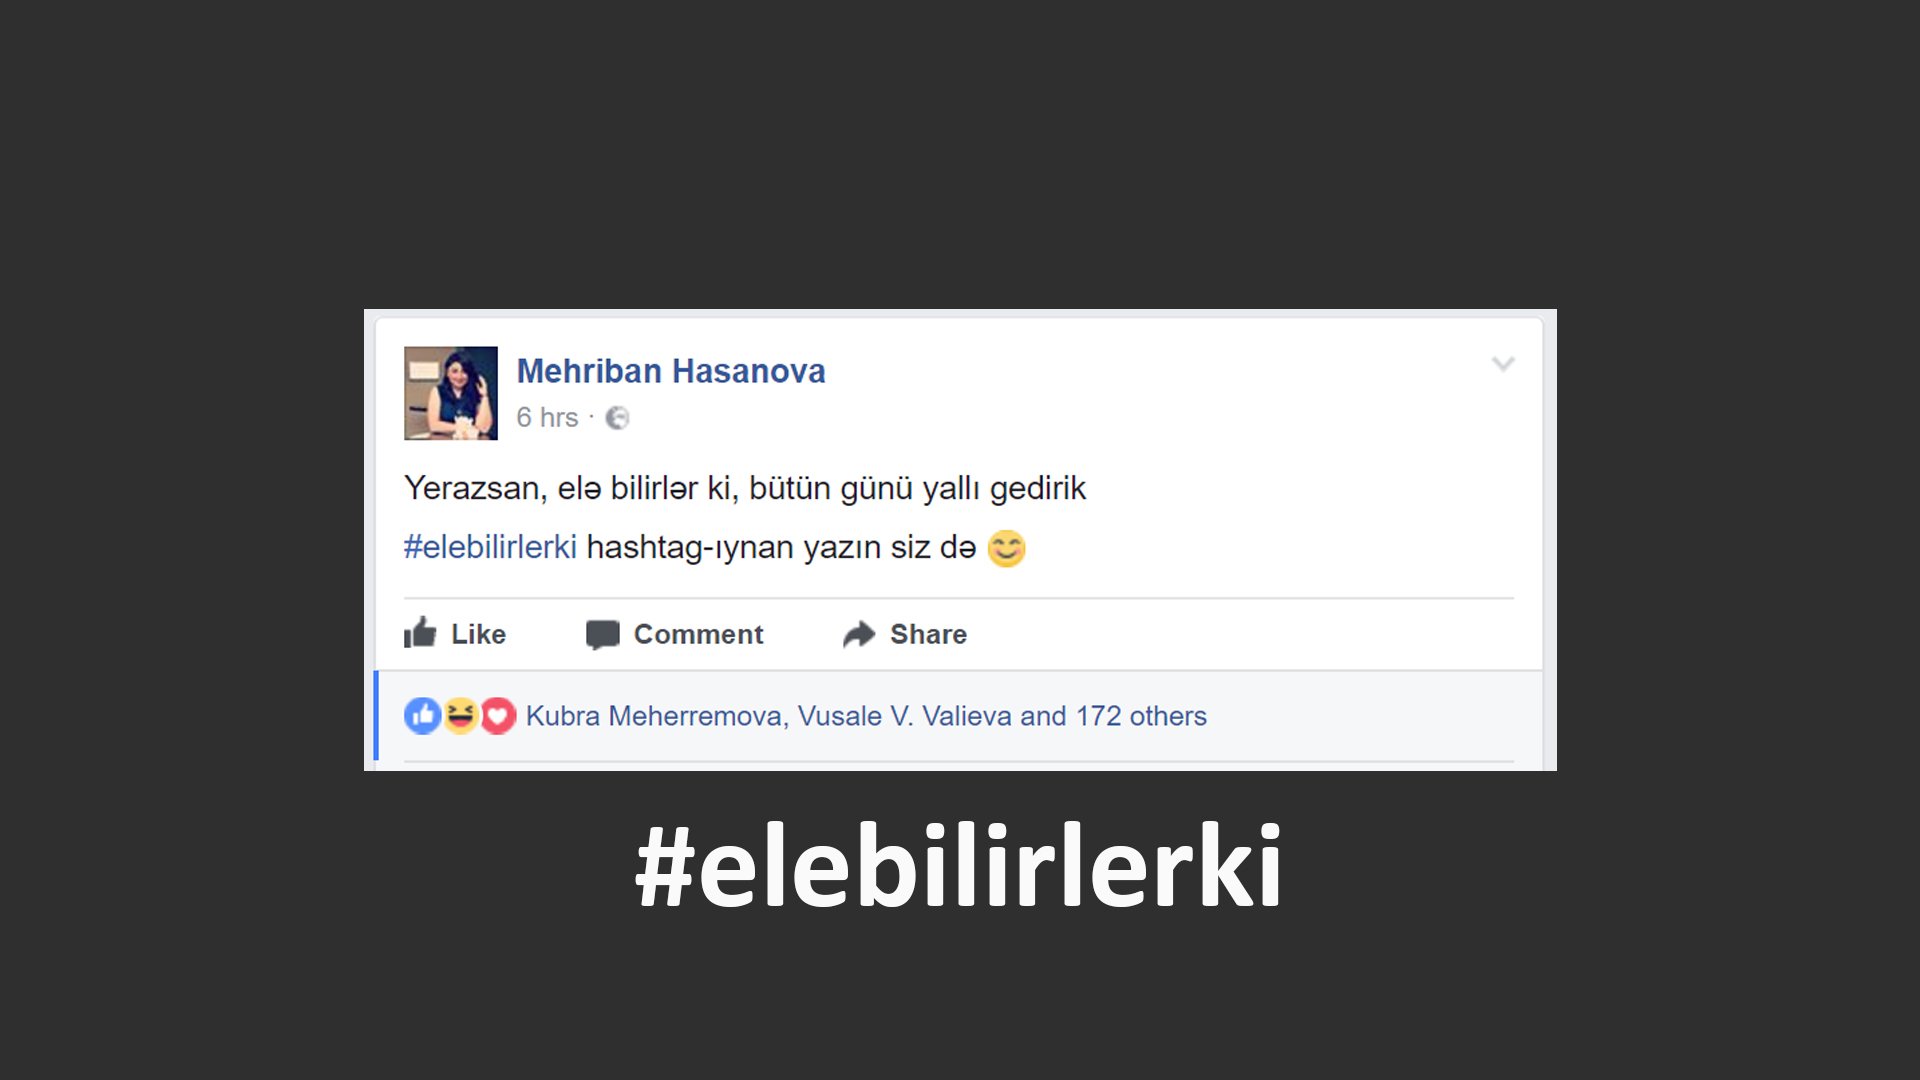The image size is (1920, 1080).
Task: Click the Share button label
Action: [929, 634]
